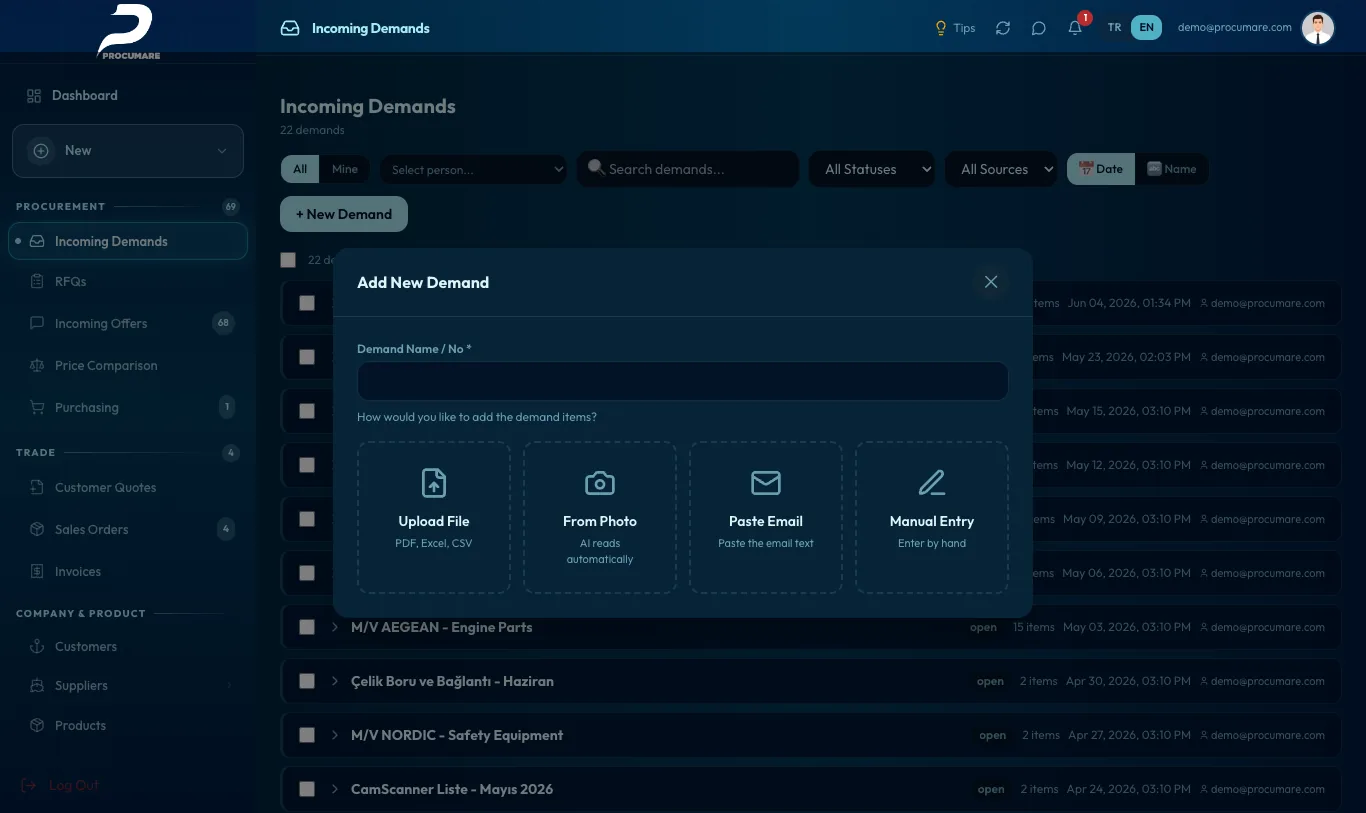
Task: Choose the Paste Email option card
Action: click(x=766, y=518)
